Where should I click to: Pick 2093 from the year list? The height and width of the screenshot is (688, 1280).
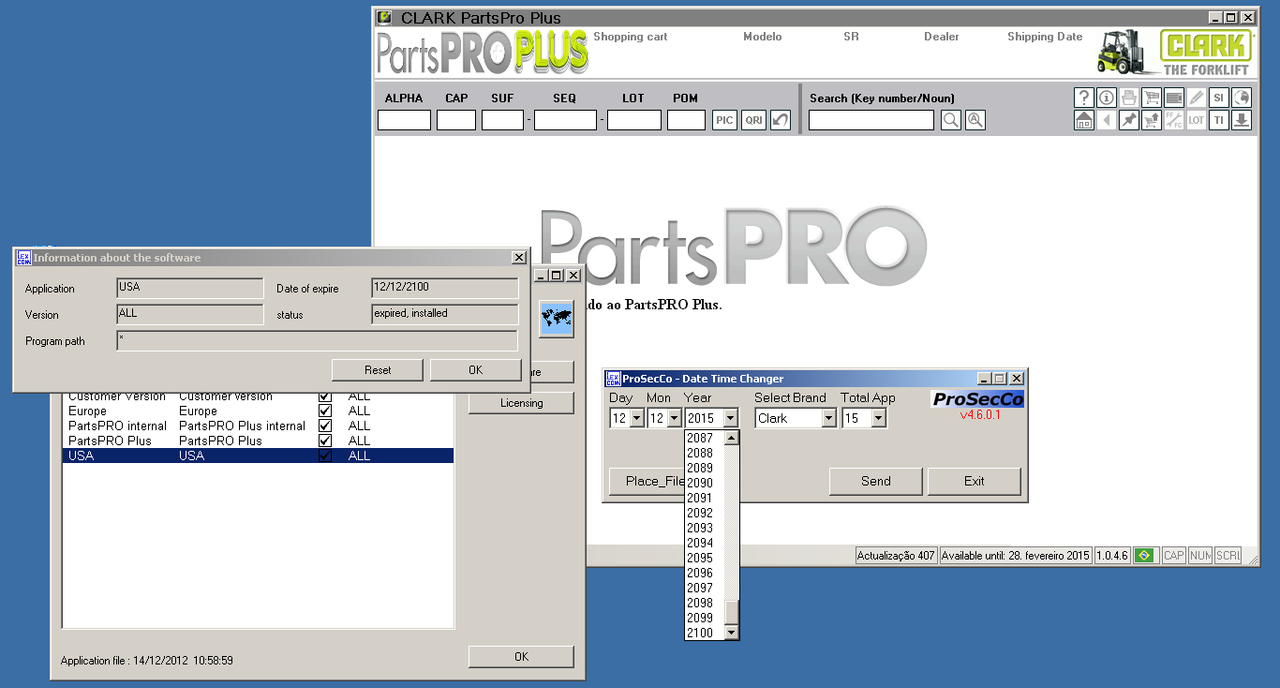tap(700, 528)
